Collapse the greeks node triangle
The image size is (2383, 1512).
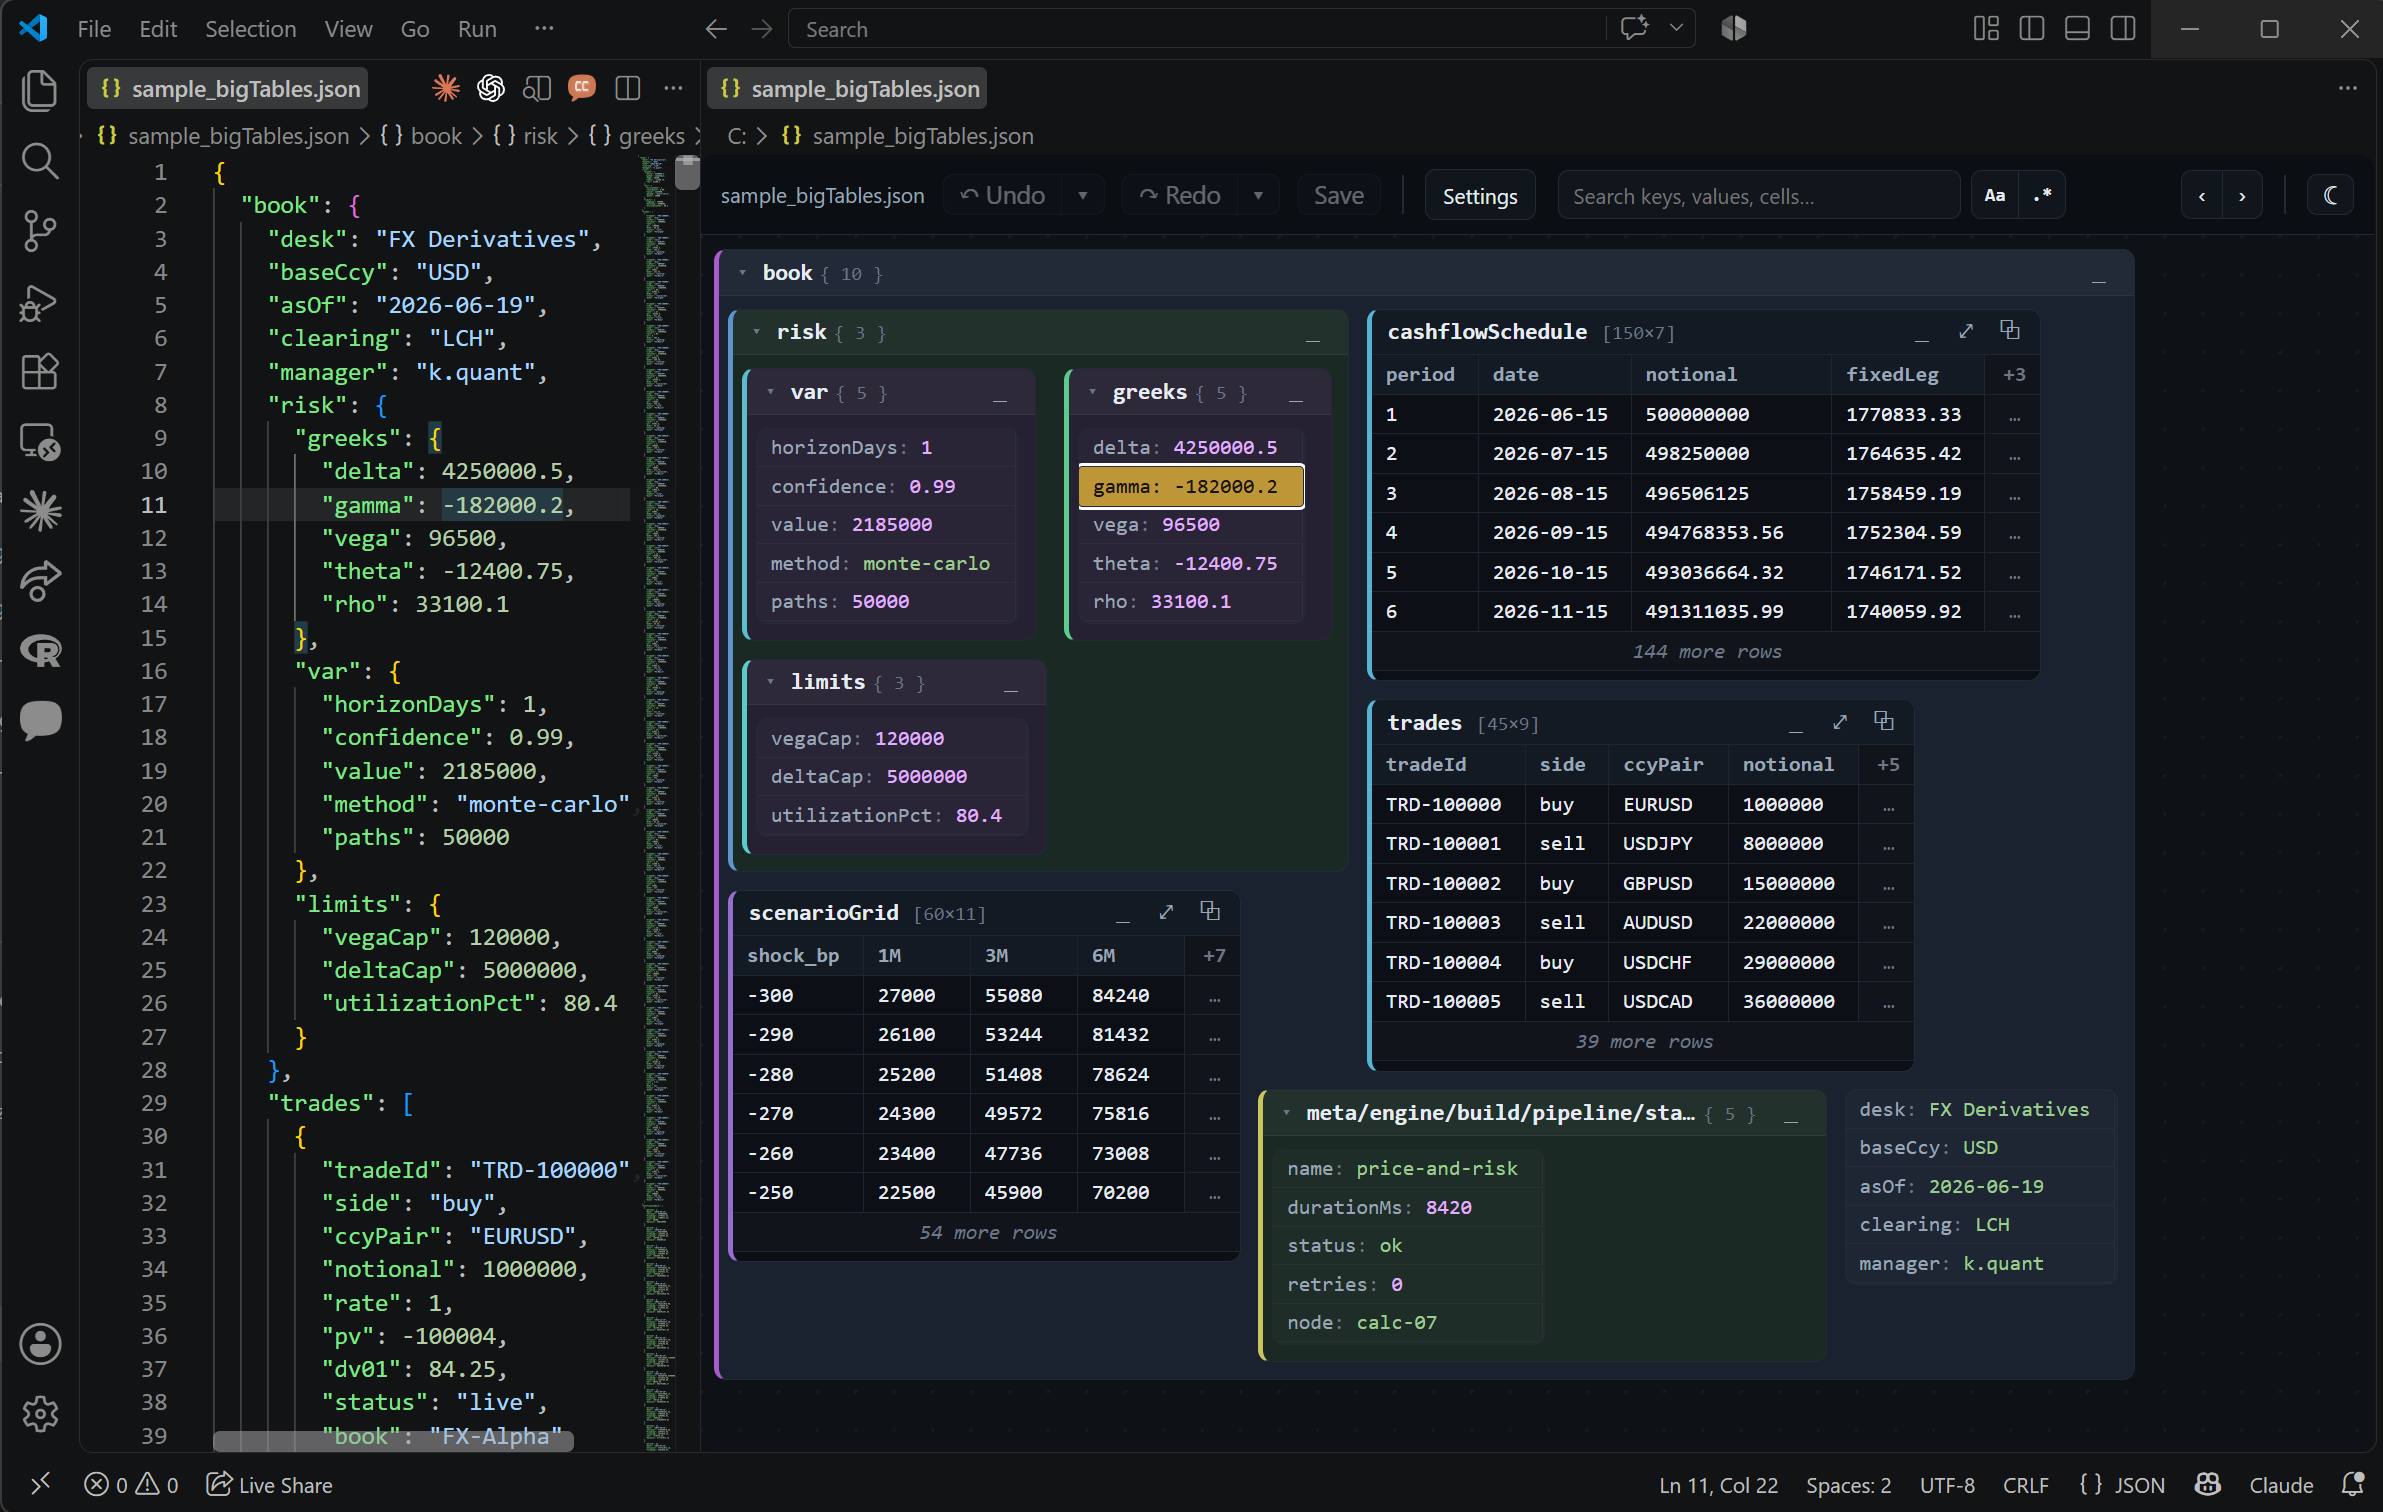pos(1092,392)
